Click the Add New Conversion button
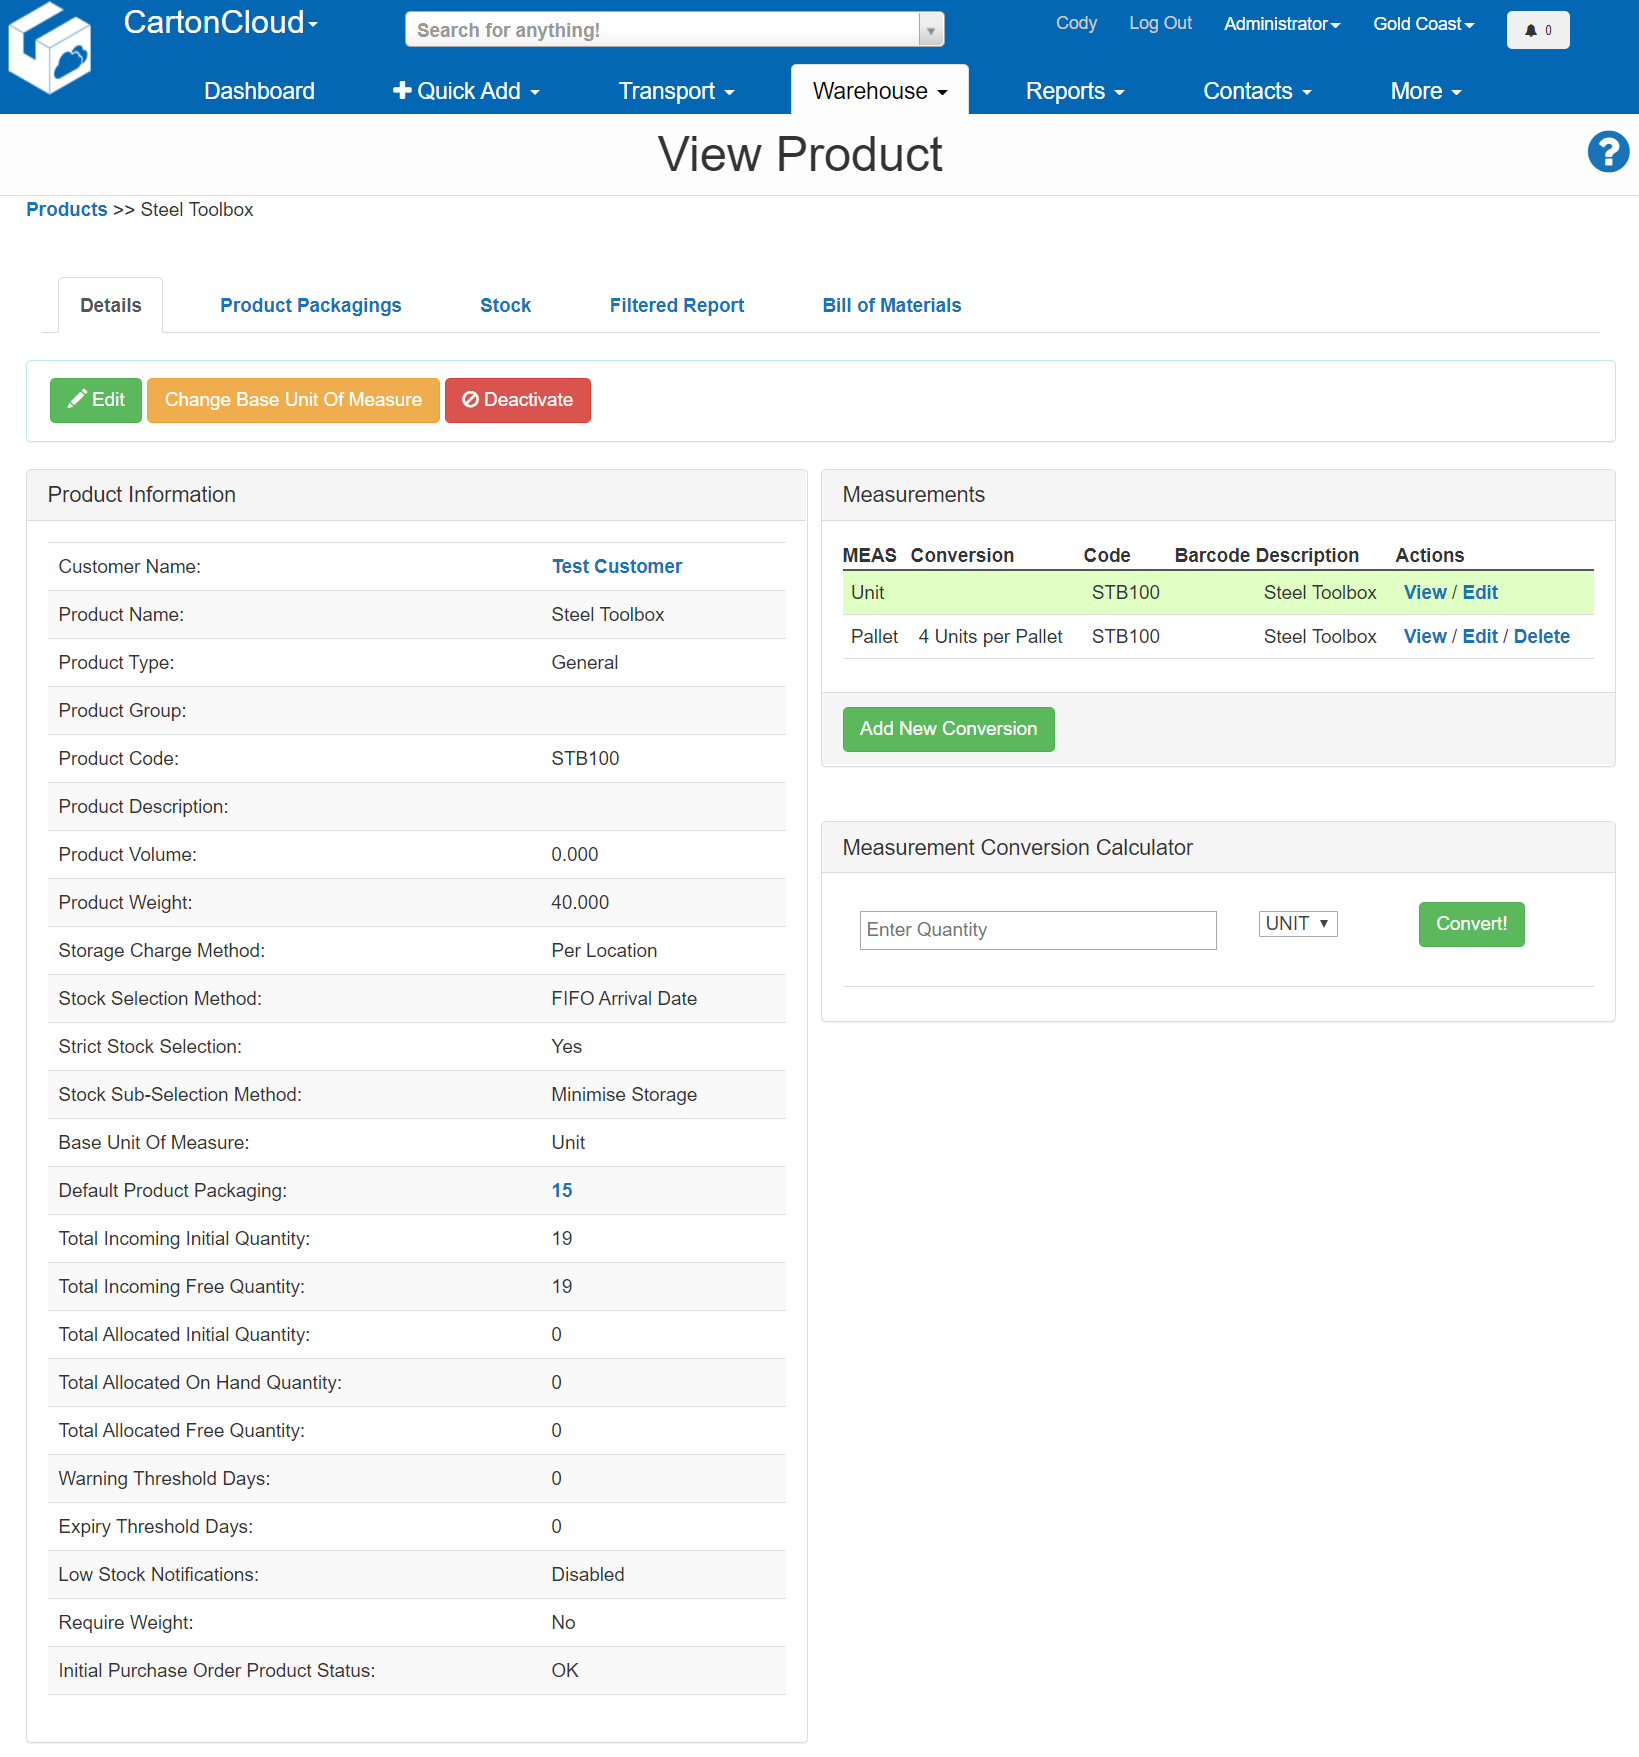Image resolution: width=1639 pixels, height=1757 pixels. tap(947, 729)
